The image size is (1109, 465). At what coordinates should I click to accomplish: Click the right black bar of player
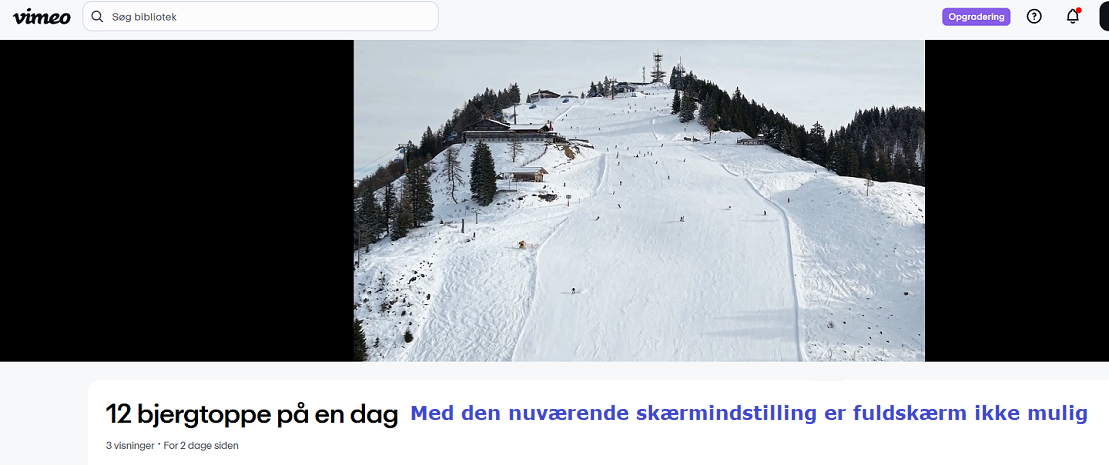tap(1017, 200)
